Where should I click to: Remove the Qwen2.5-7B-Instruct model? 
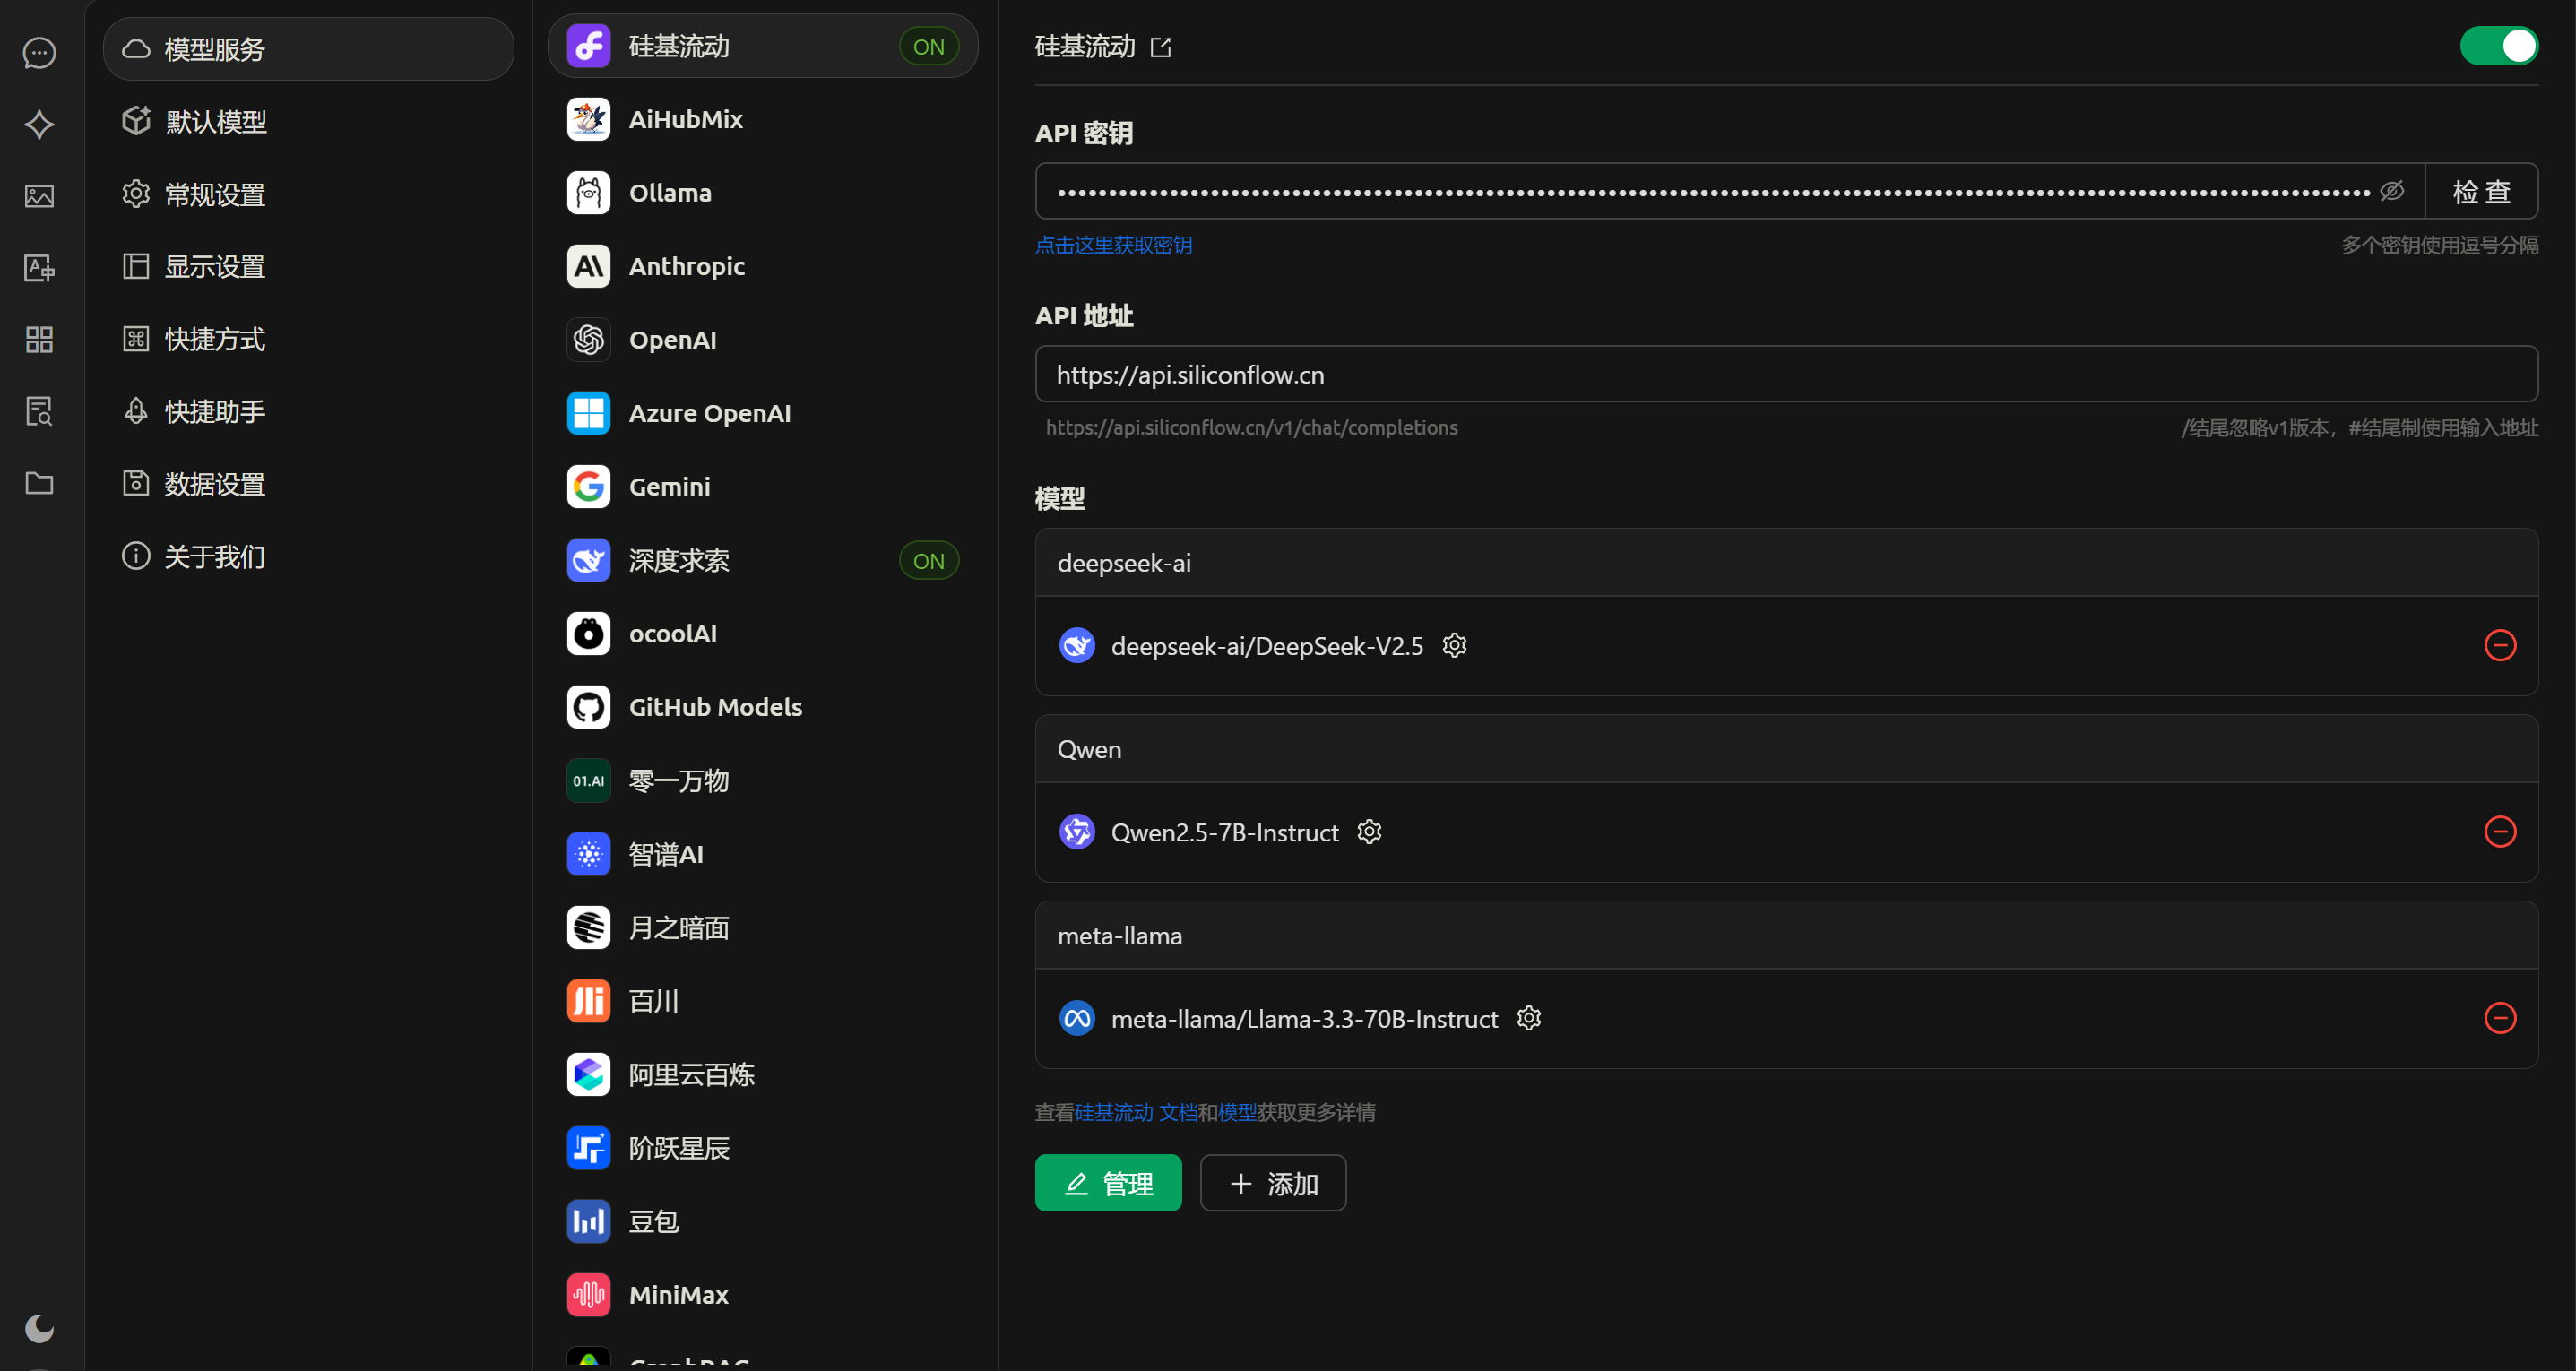point(2500,831)
